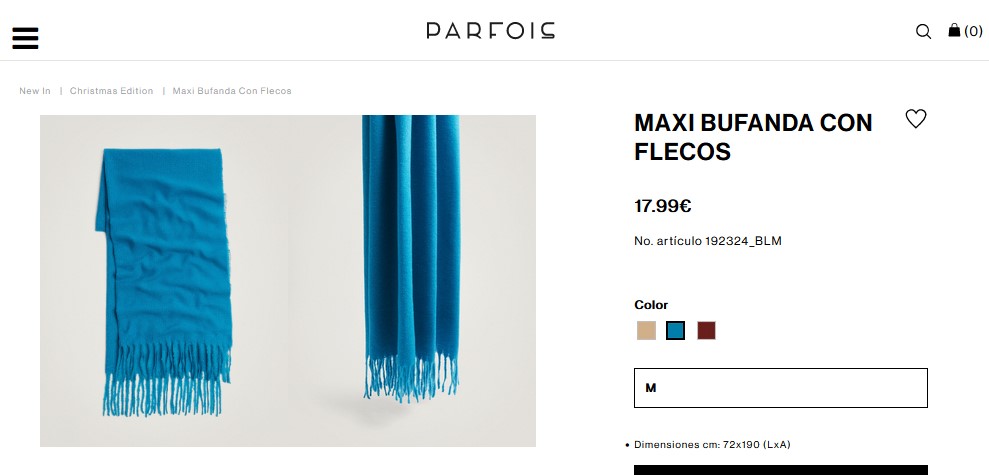View the folded blue scarf image
The width and height of the screenshot is (989, 475).
tap(164, 281)
